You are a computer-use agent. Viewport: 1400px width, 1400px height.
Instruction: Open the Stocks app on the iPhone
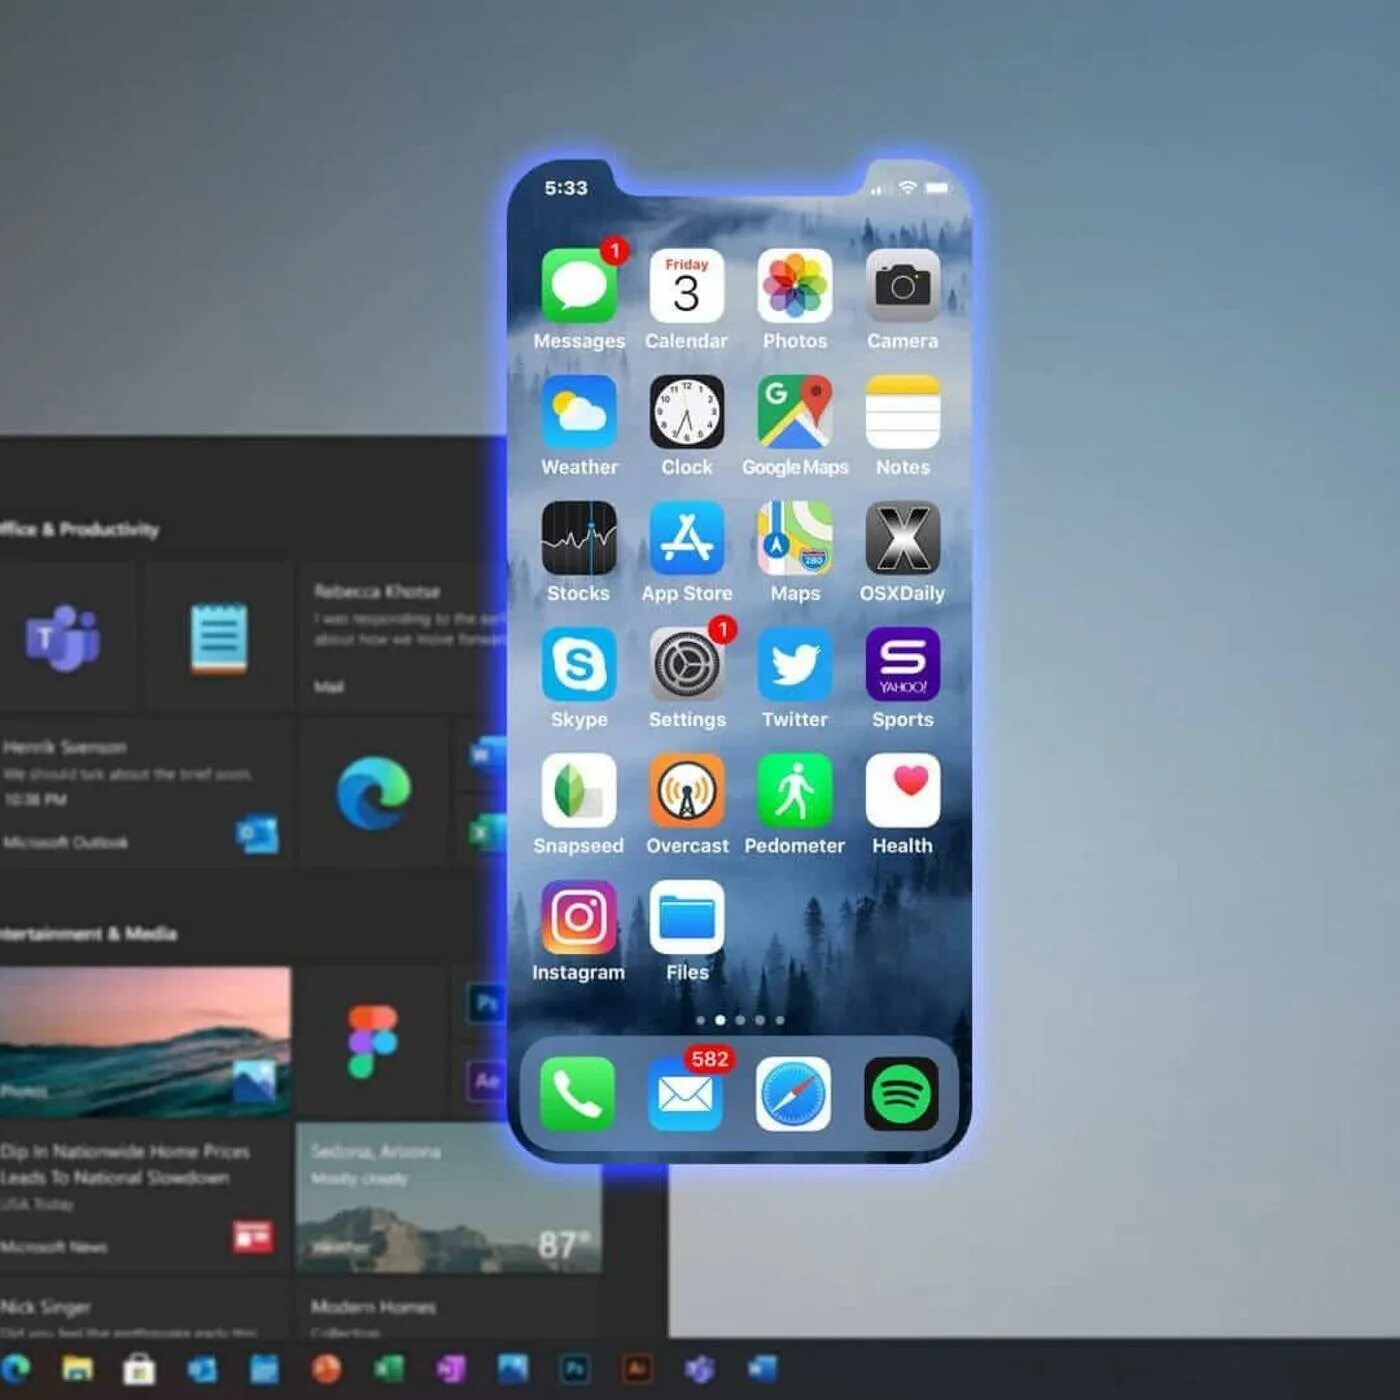[579, 538]
